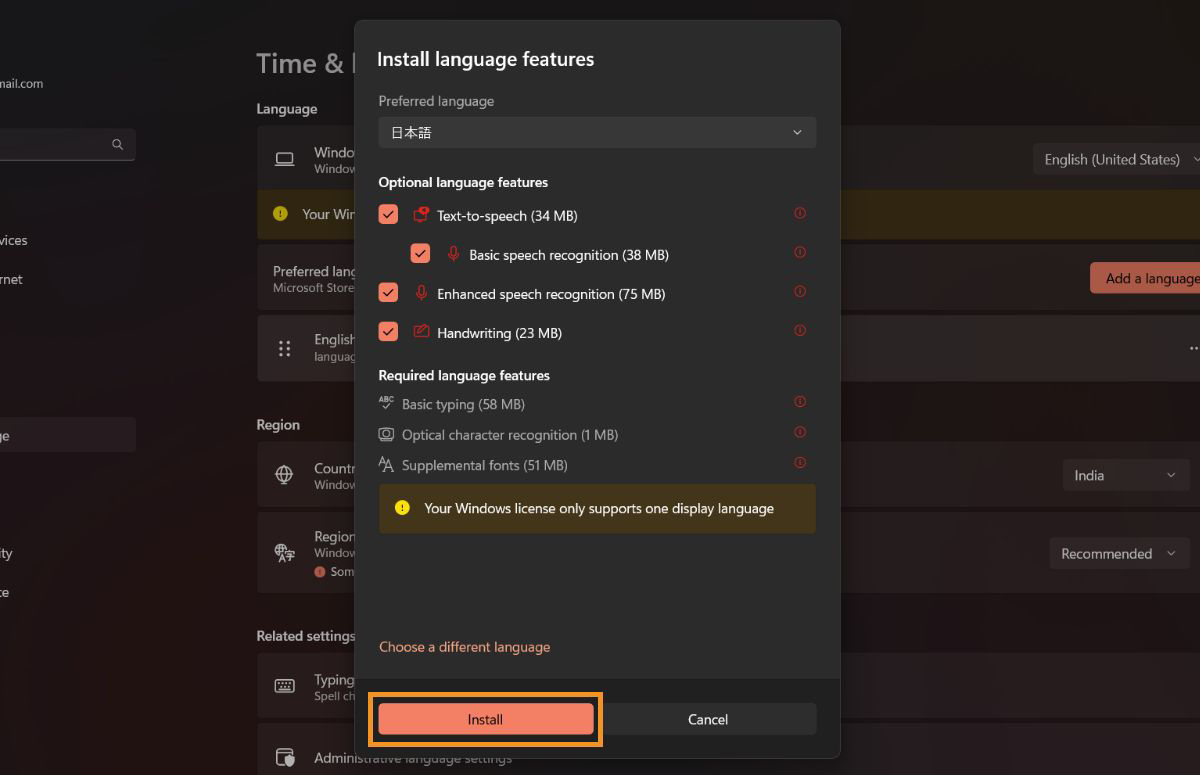Click the microphone icon beside Basic speech recognition
Screen dimensions: 1200x775
pyautogui.click(x=454, y=254)
